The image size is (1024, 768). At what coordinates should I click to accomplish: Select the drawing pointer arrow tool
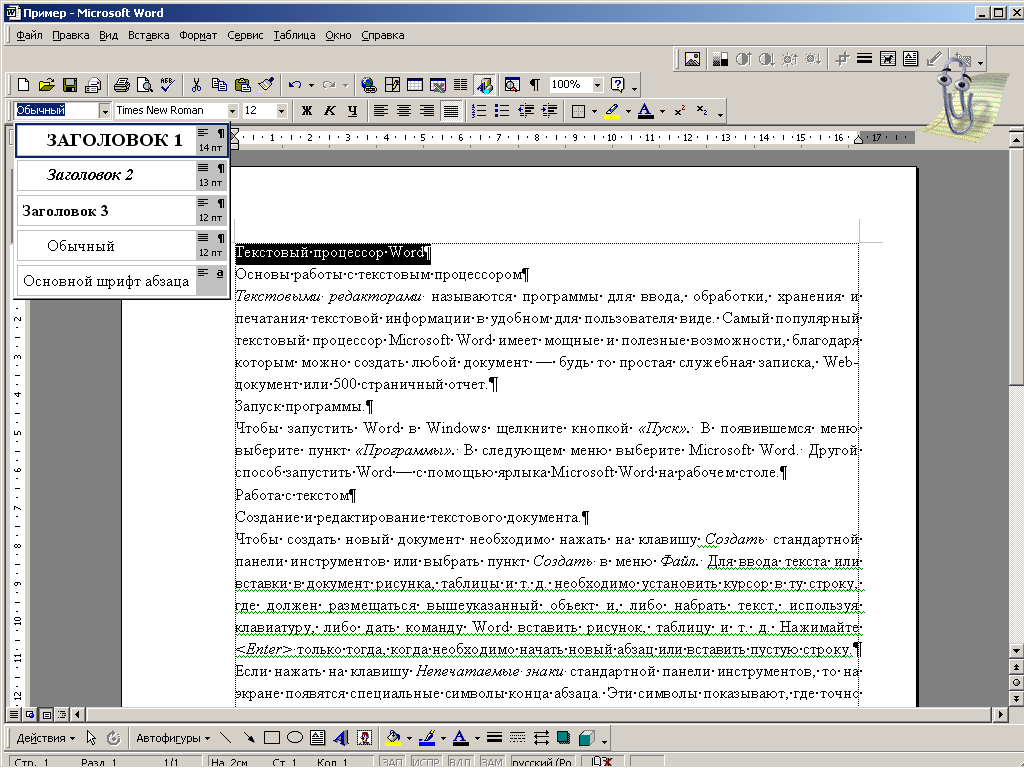click(91, 739)
